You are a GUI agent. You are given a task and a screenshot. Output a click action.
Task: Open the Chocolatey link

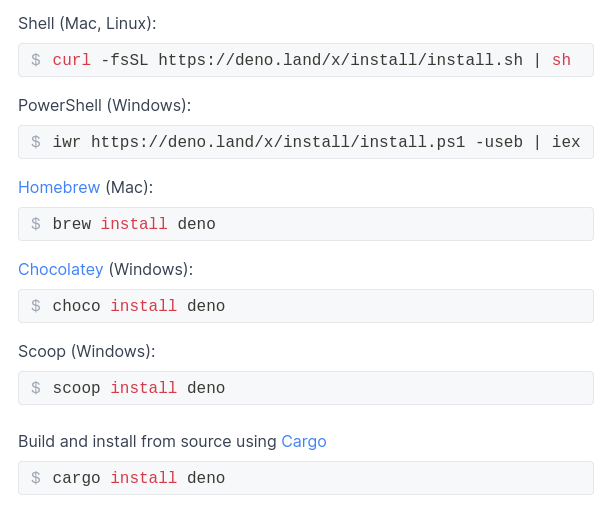[61, 269]
